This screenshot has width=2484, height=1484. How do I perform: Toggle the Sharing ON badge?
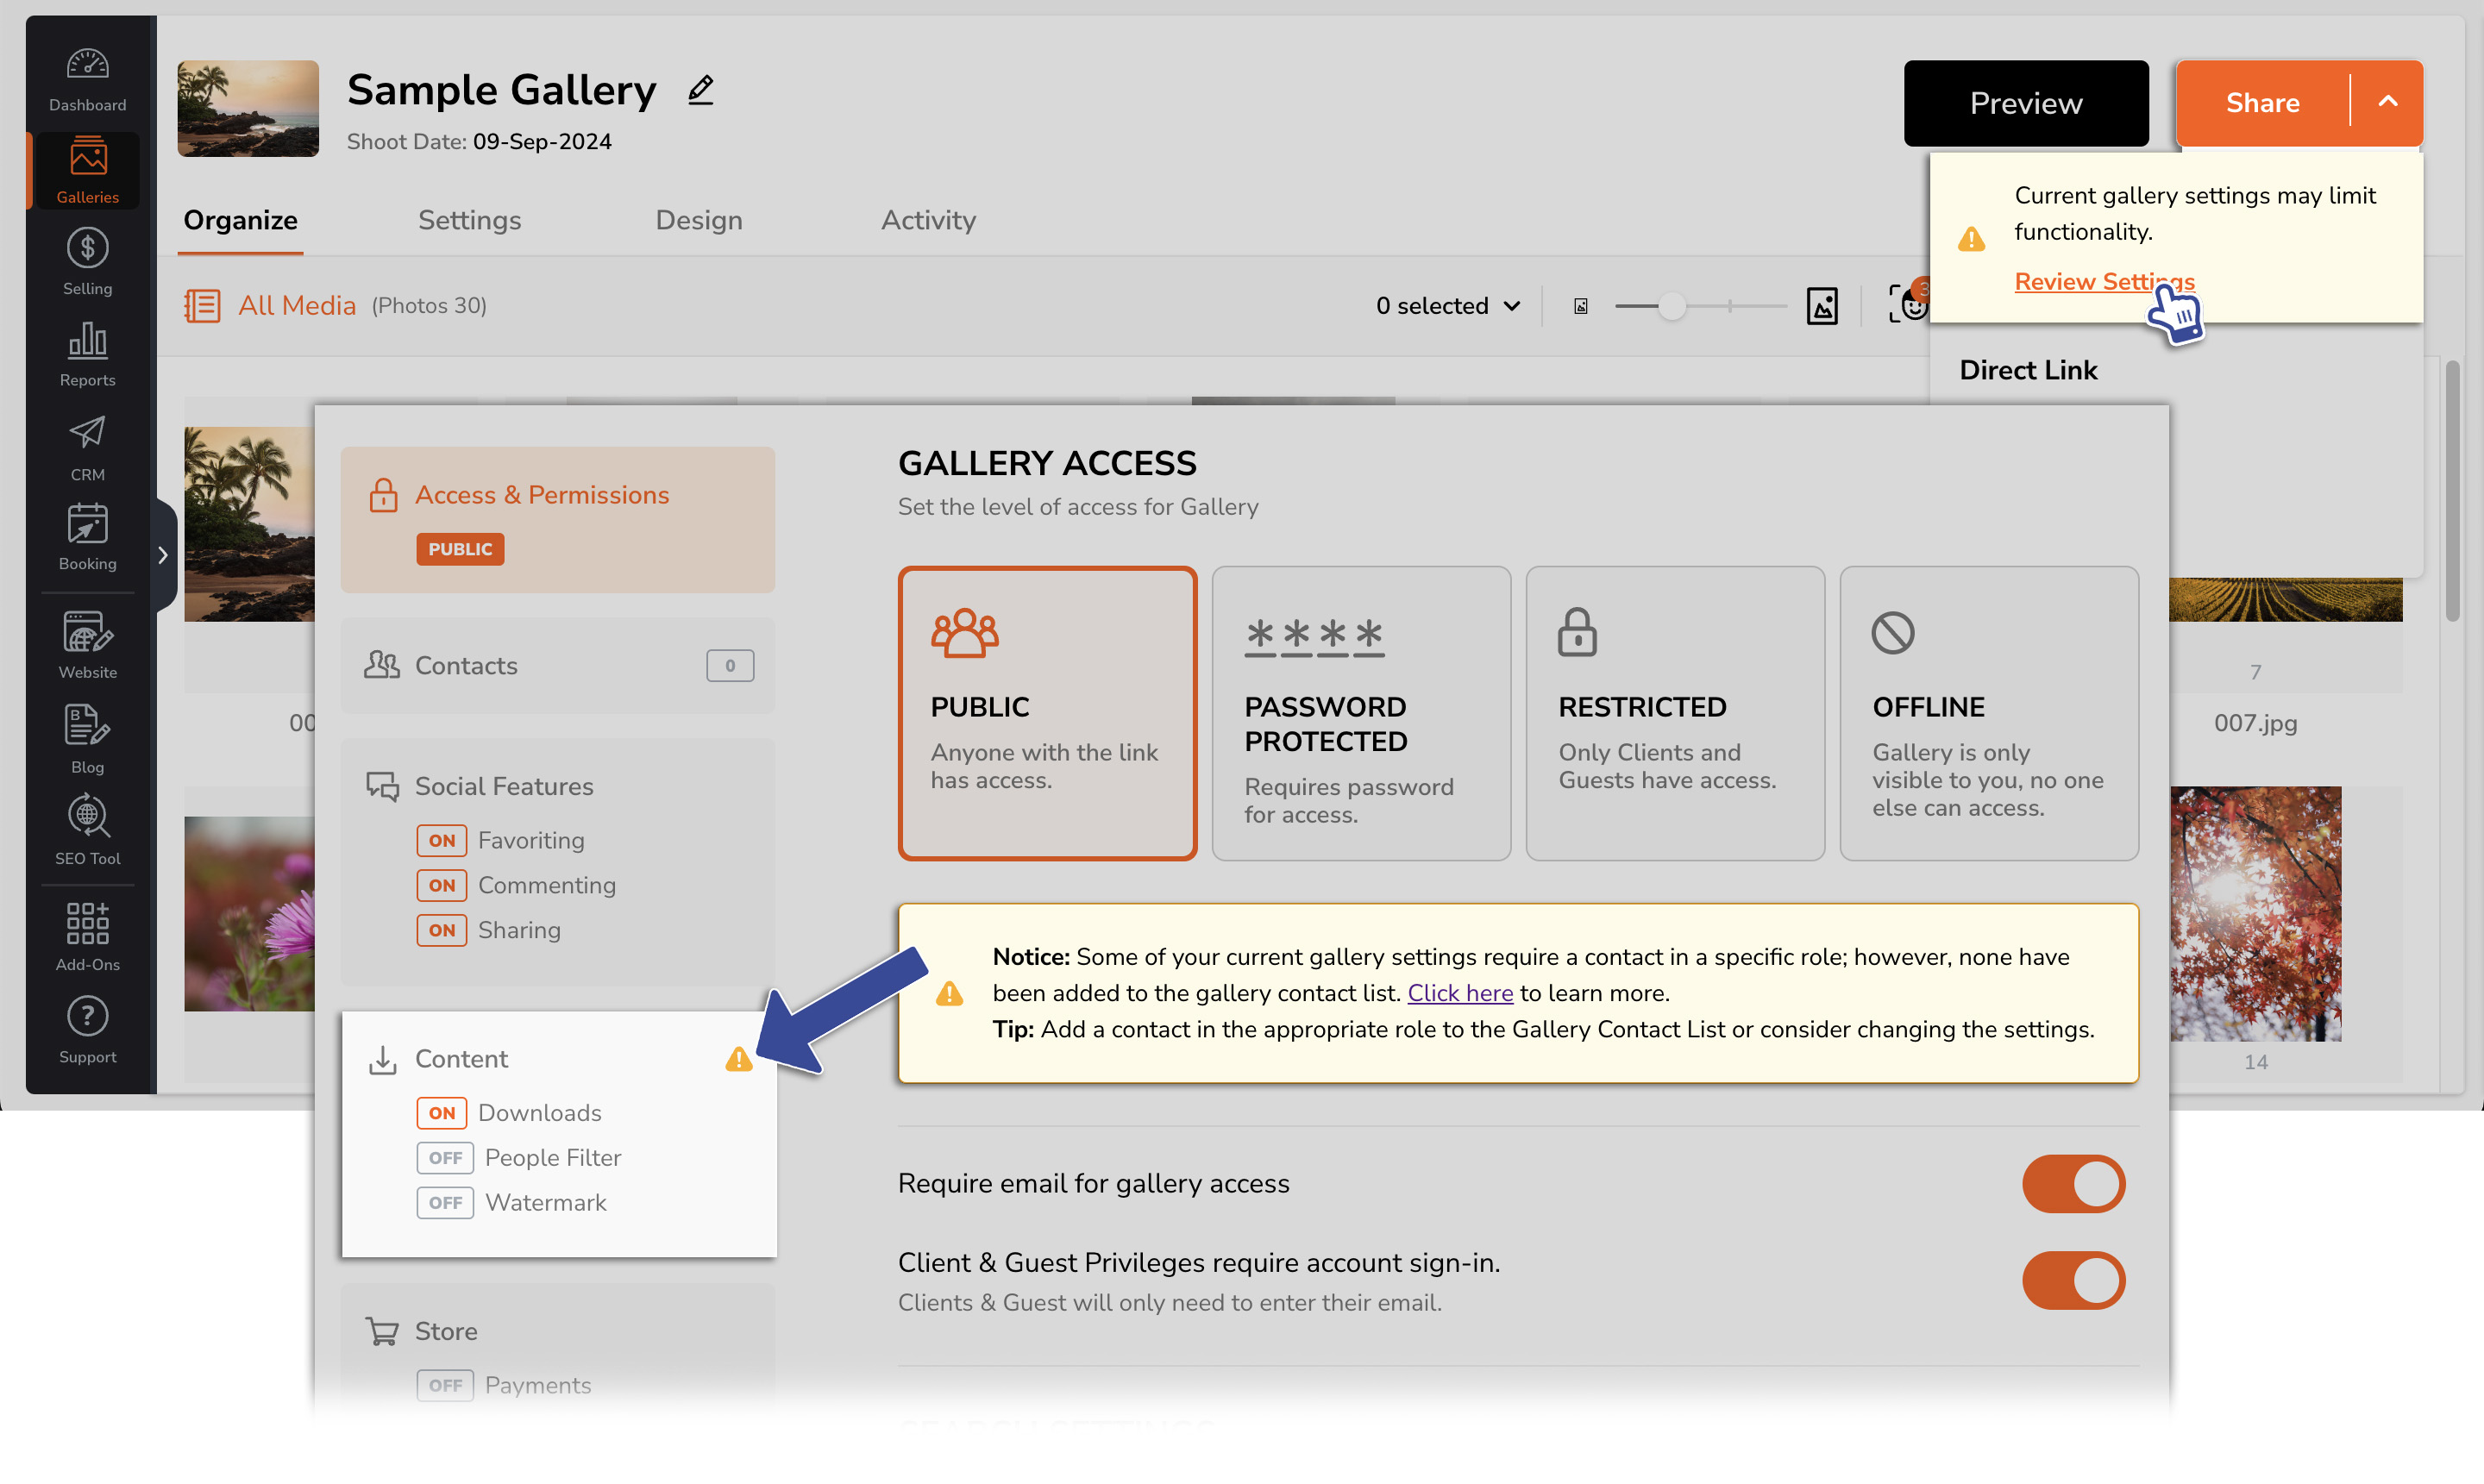(441, 930)
